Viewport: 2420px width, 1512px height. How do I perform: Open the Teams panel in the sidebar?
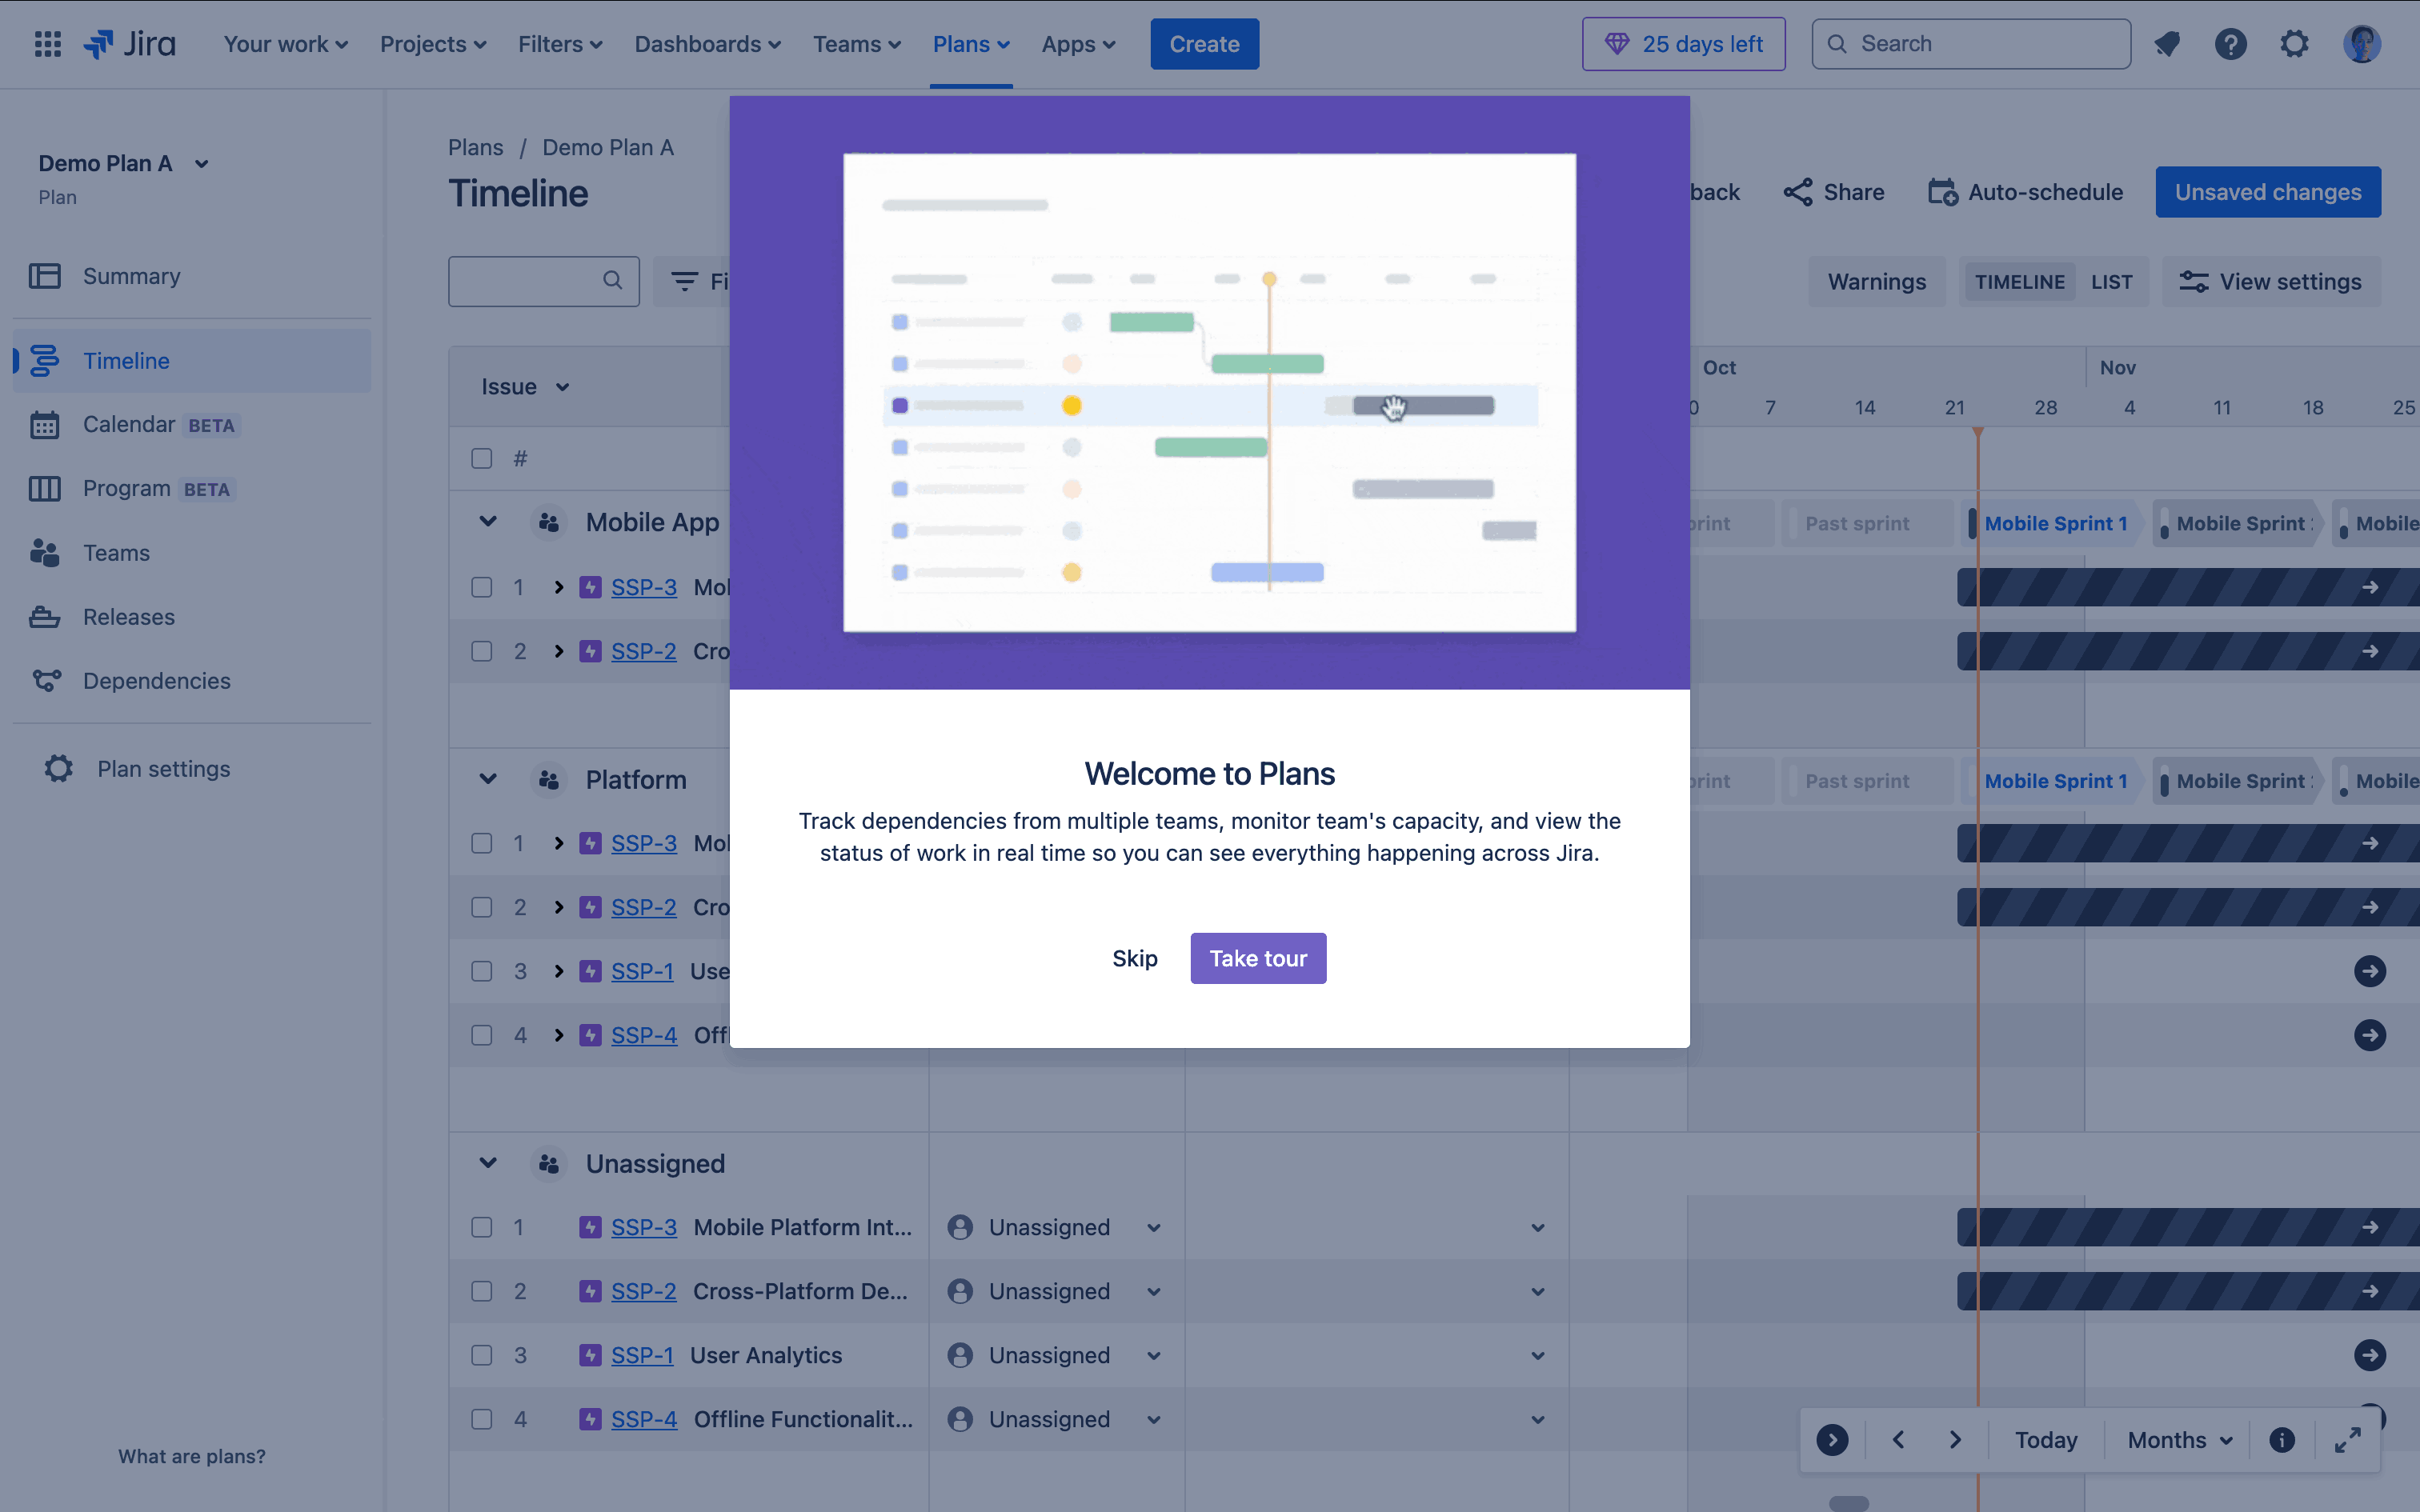pos(116,552)
